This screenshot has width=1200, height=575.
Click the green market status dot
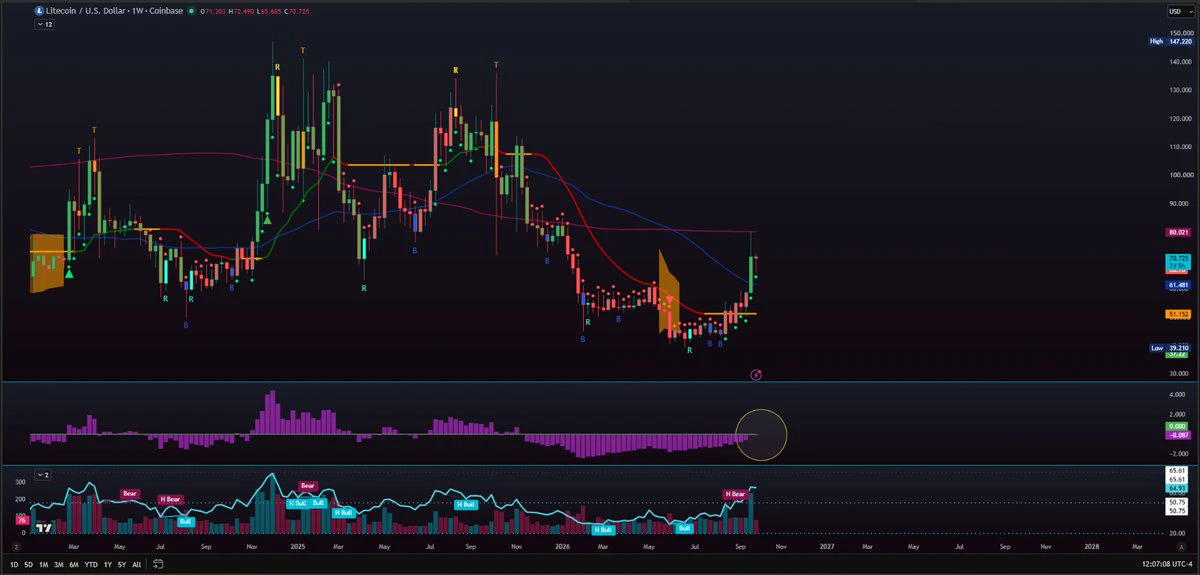191,11
